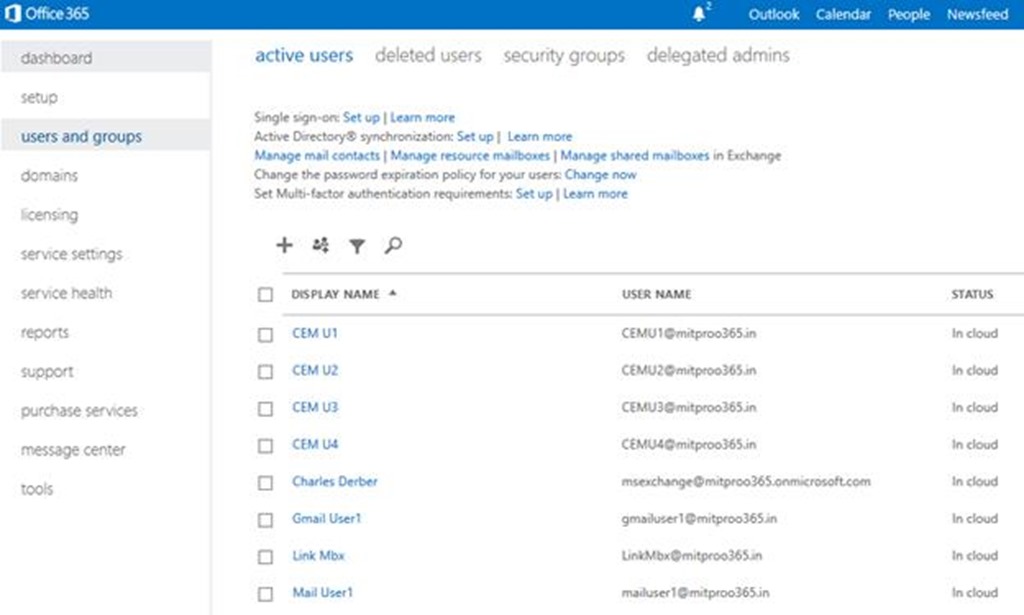Open message center in sidebar

tap(72, 450)
